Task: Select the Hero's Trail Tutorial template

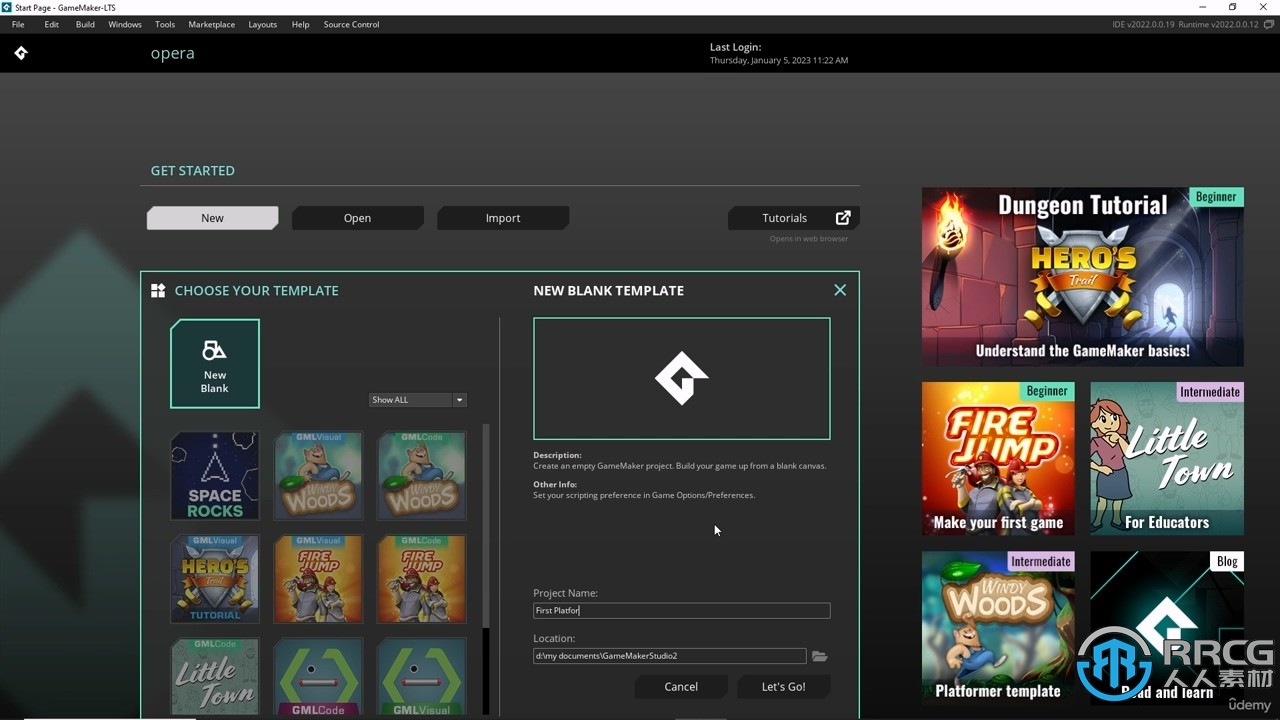Action: click(215, 579)
